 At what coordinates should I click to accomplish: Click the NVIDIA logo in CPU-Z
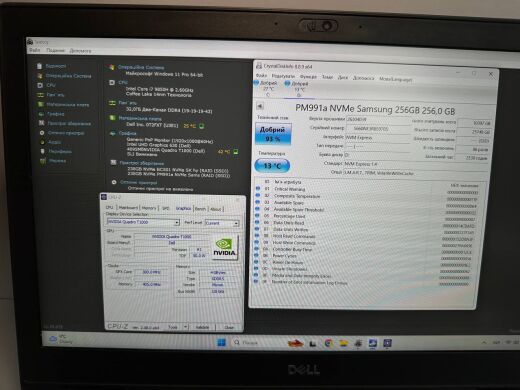click(x=225, y=248)
